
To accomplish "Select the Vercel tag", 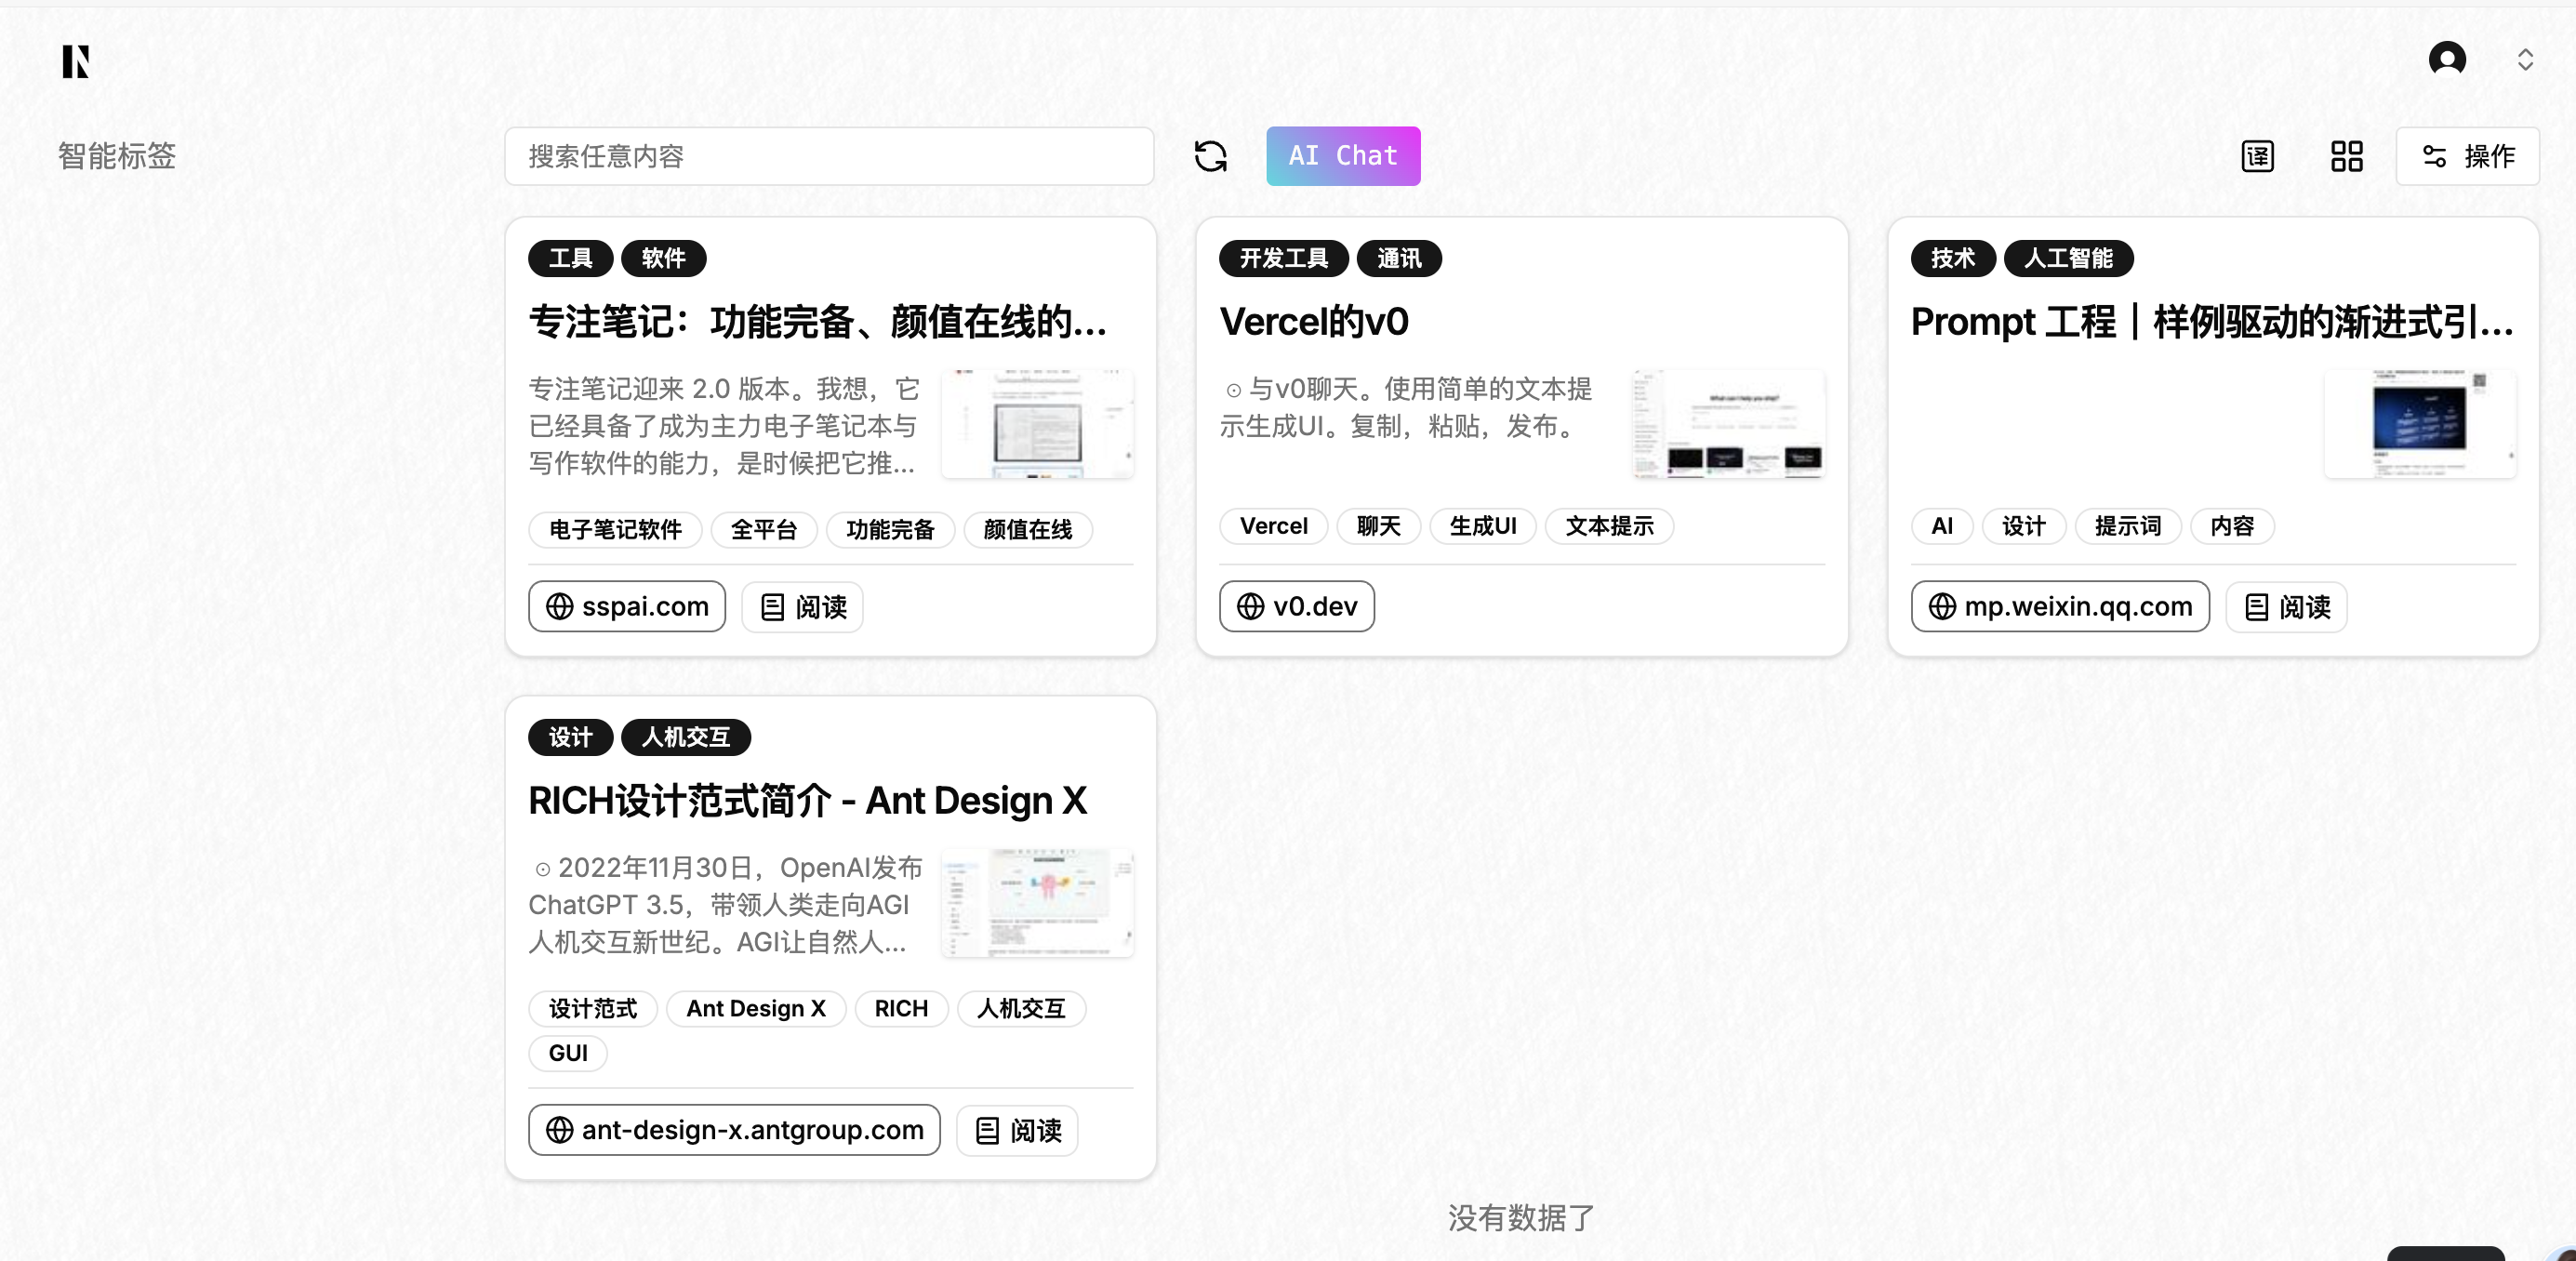I will pos(1273,526).
